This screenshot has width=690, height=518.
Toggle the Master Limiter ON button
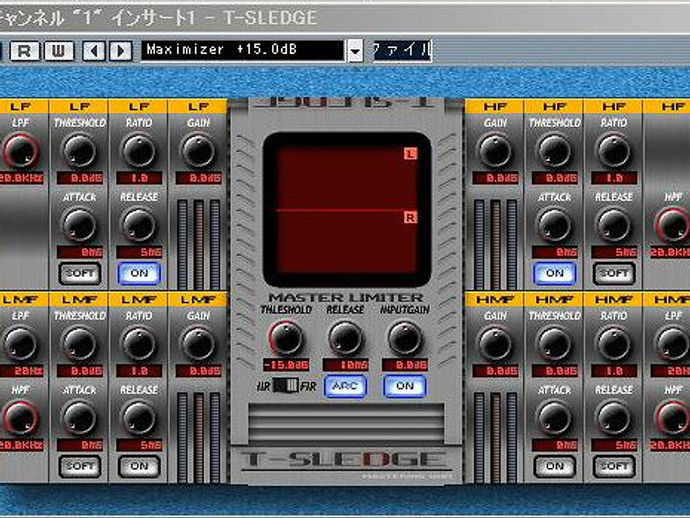click(x=405, y=386)
